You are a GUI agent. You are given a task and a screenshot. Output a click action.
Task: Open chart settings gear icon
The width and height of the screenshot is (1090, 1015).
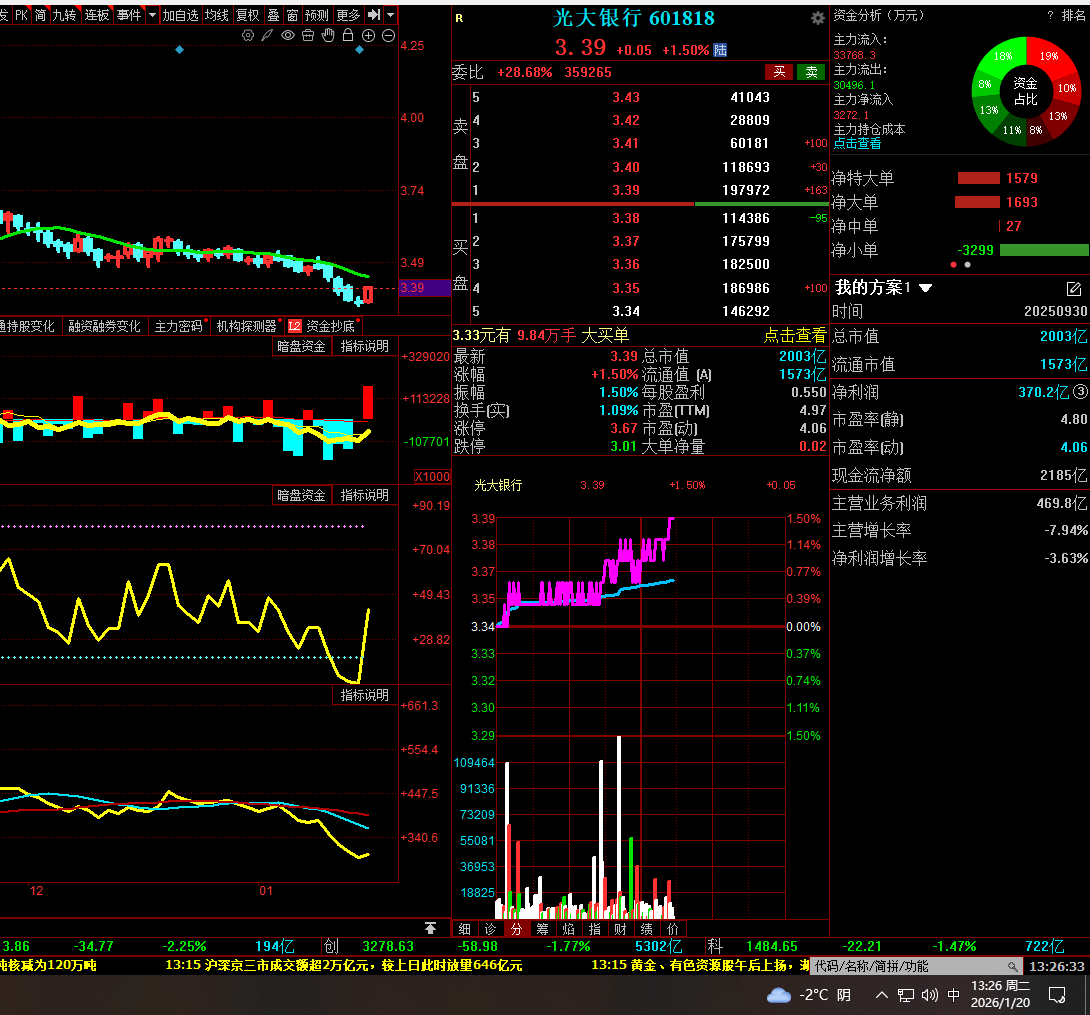point(247,35)
